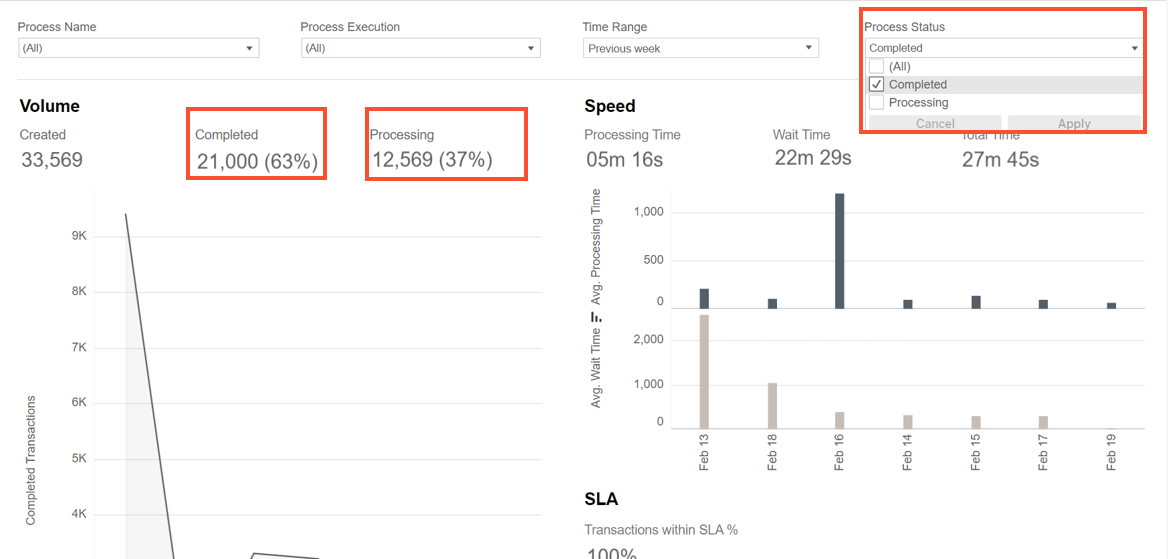Click the Wait Time 22m 29s value
1168x559 pixels.
pyautogui.click(x=813, y=157)
